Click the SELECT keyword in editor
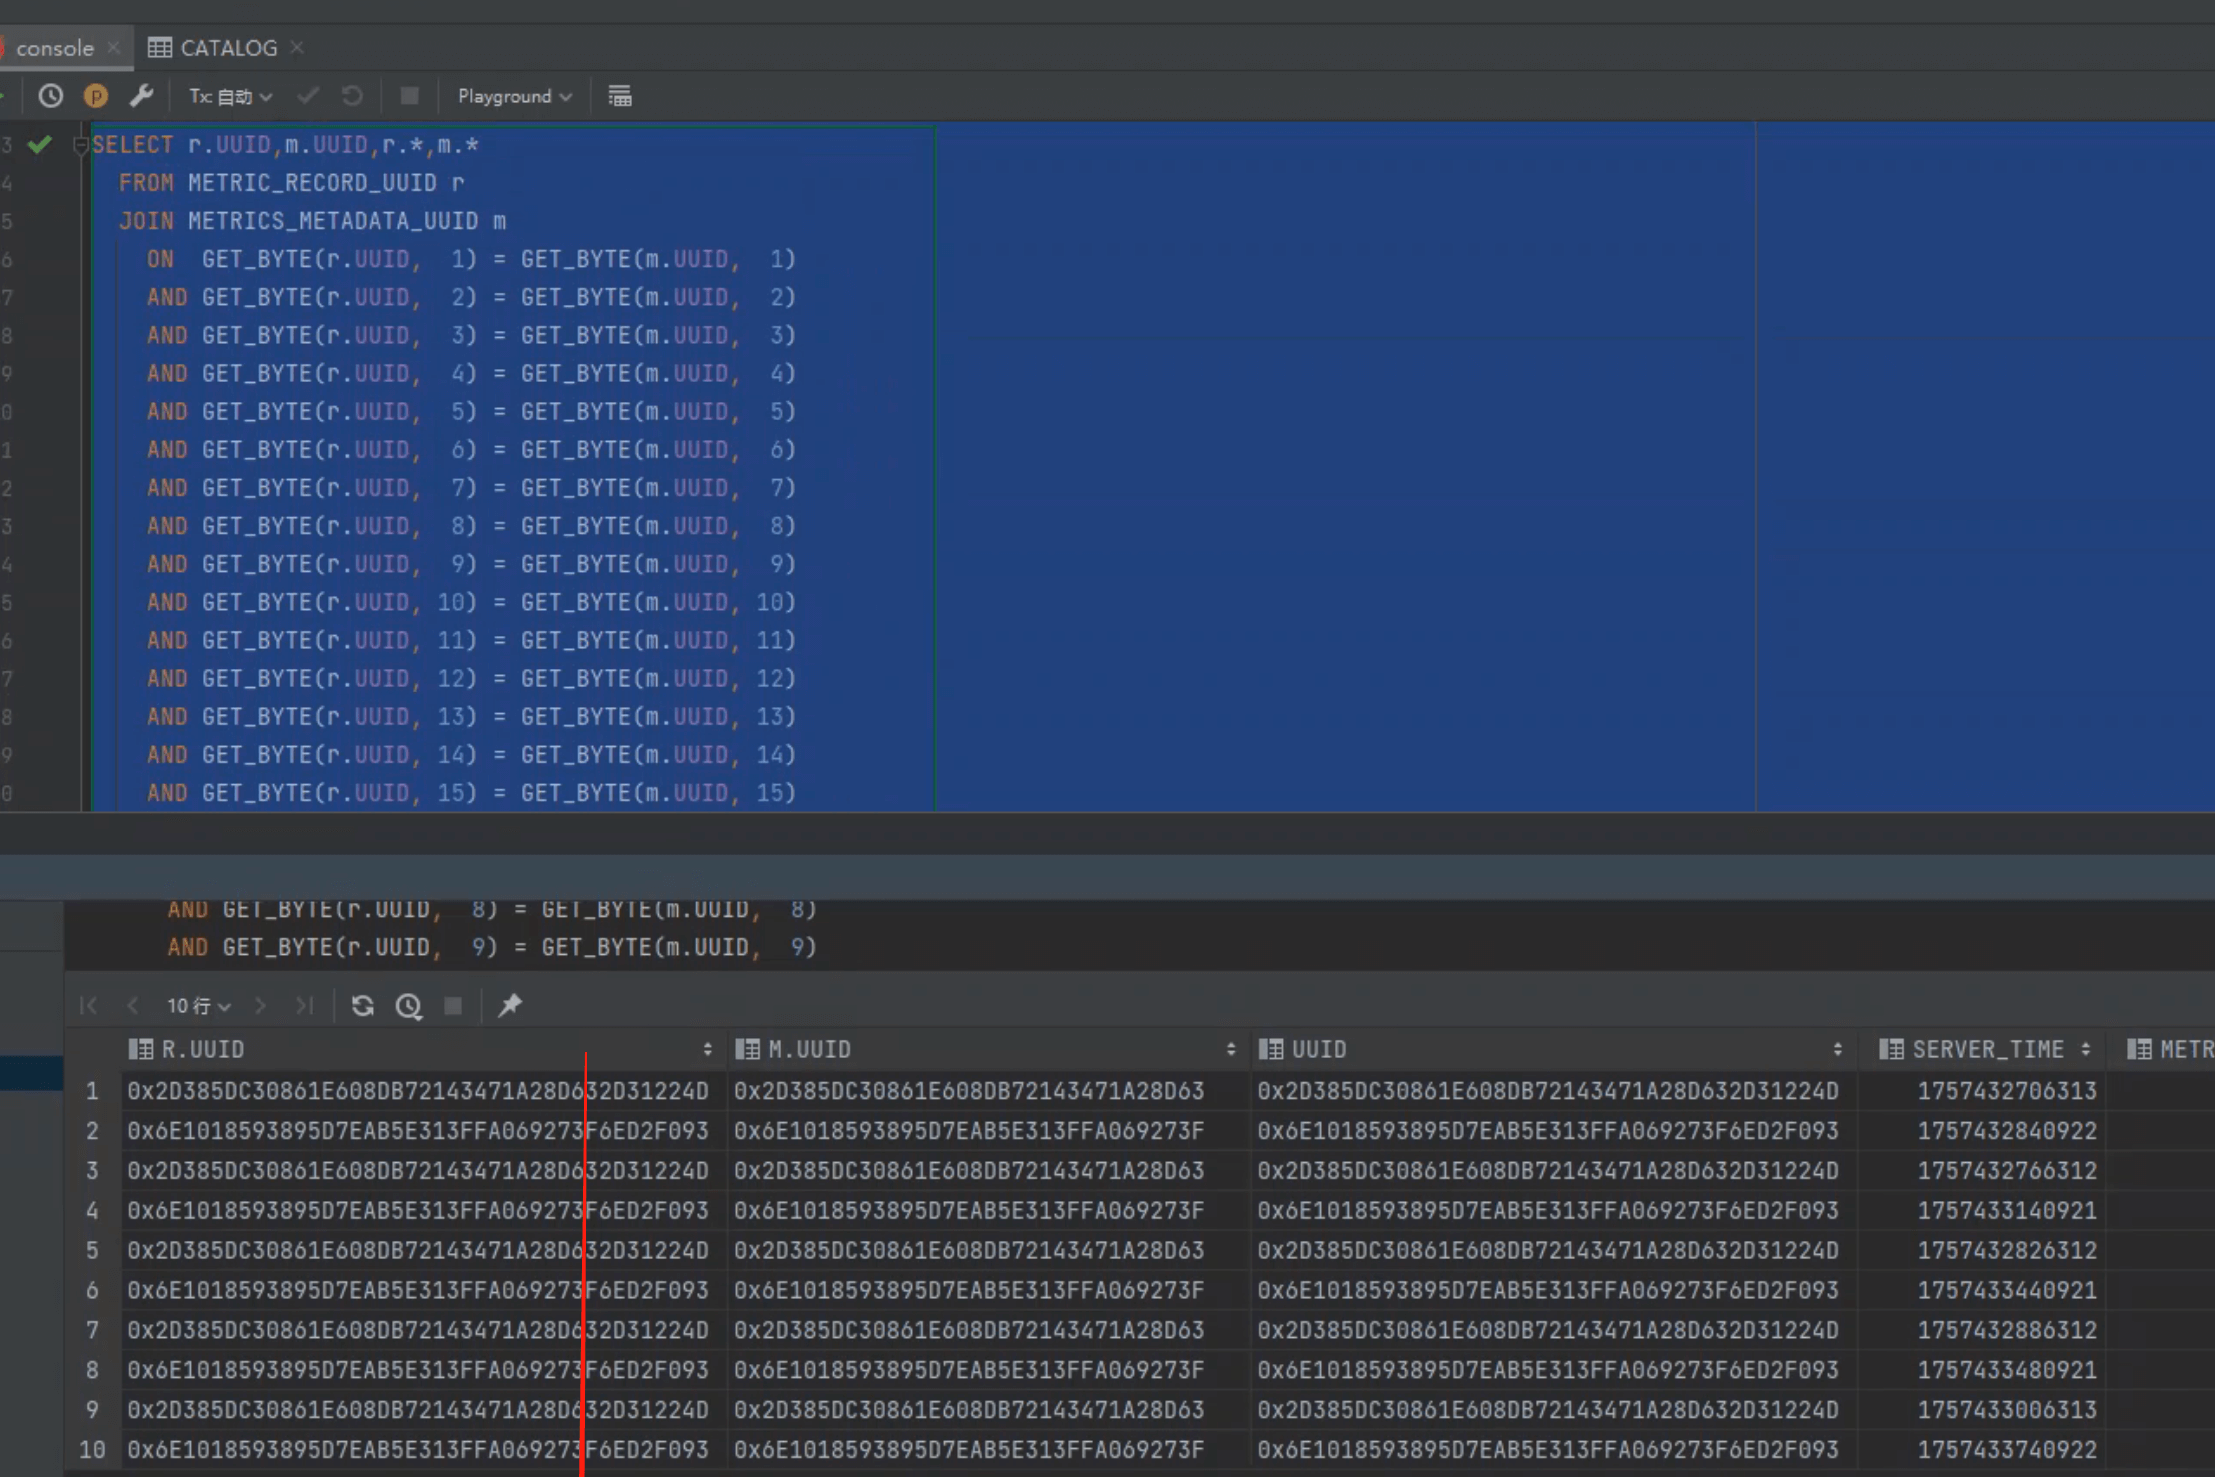This screenshot has width=2216, height=1478. [133, 145]
